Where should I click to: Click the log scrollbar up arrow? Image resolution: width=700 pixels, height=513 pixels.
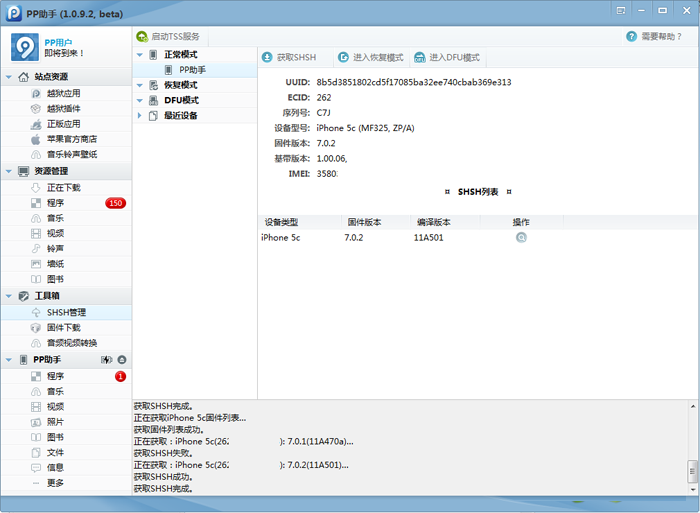[693, 406]
